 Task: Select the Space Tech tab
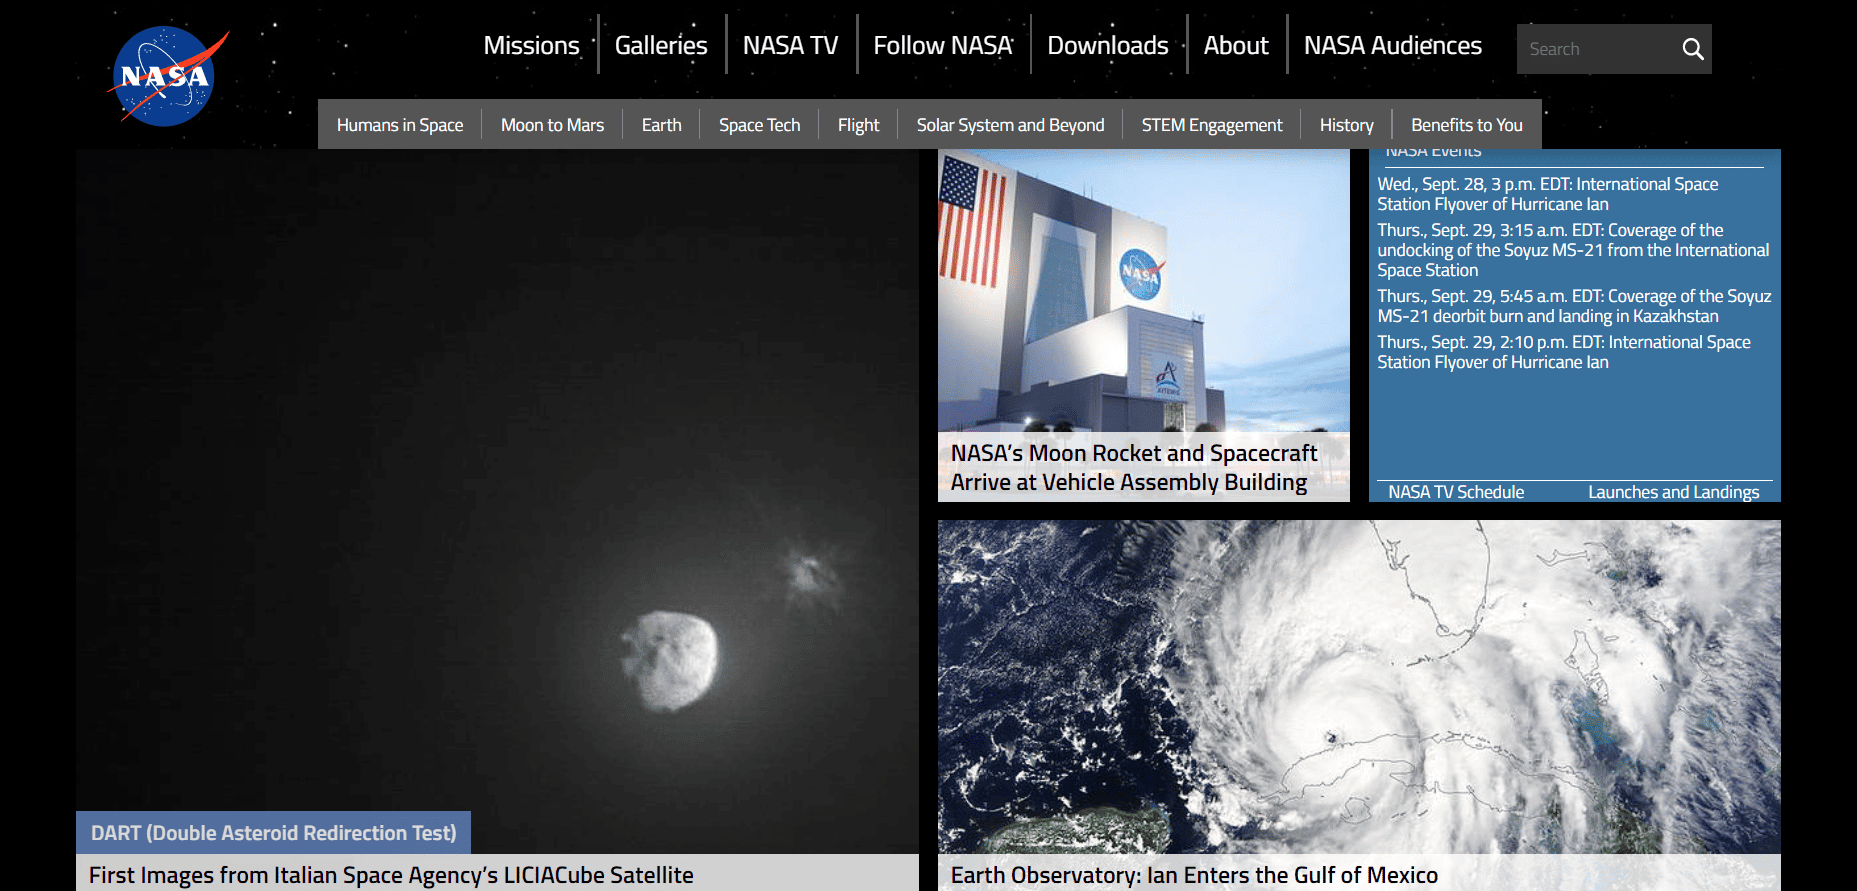(759, 125)
